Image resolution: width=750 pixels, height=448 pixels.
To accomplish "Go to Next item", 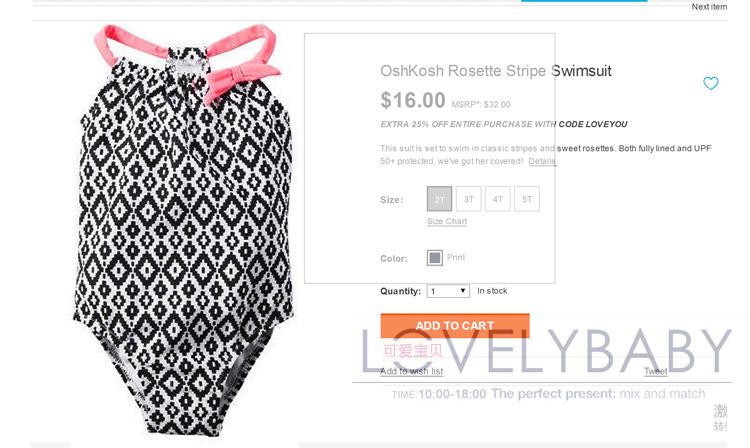I will click(709, 7).
